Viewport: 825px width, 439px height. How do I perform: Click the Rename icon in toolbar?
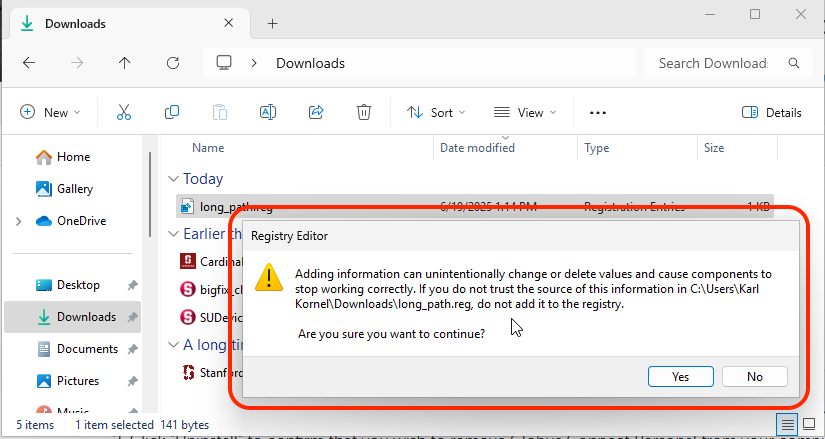coord(268,113)
